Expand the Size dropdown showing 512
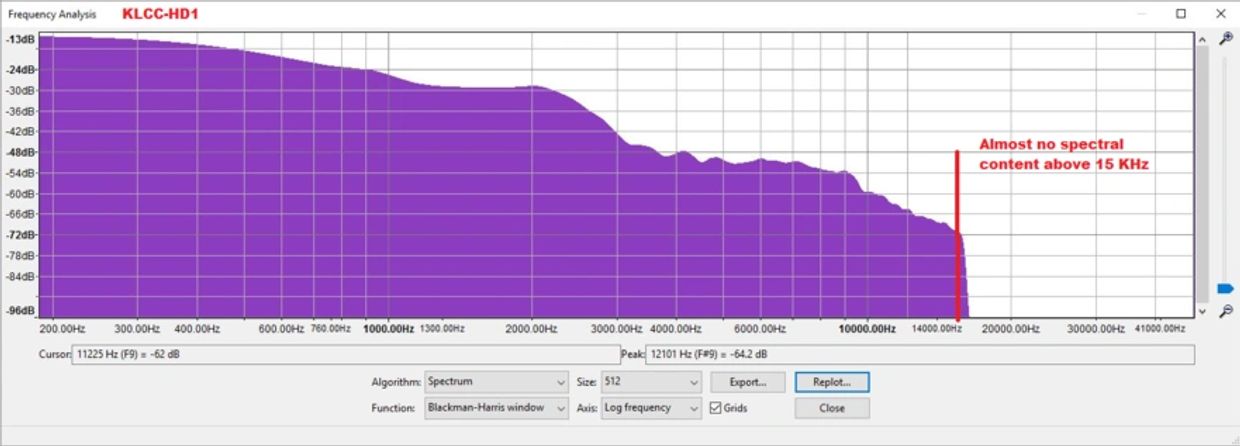 (x=651, y=382)
